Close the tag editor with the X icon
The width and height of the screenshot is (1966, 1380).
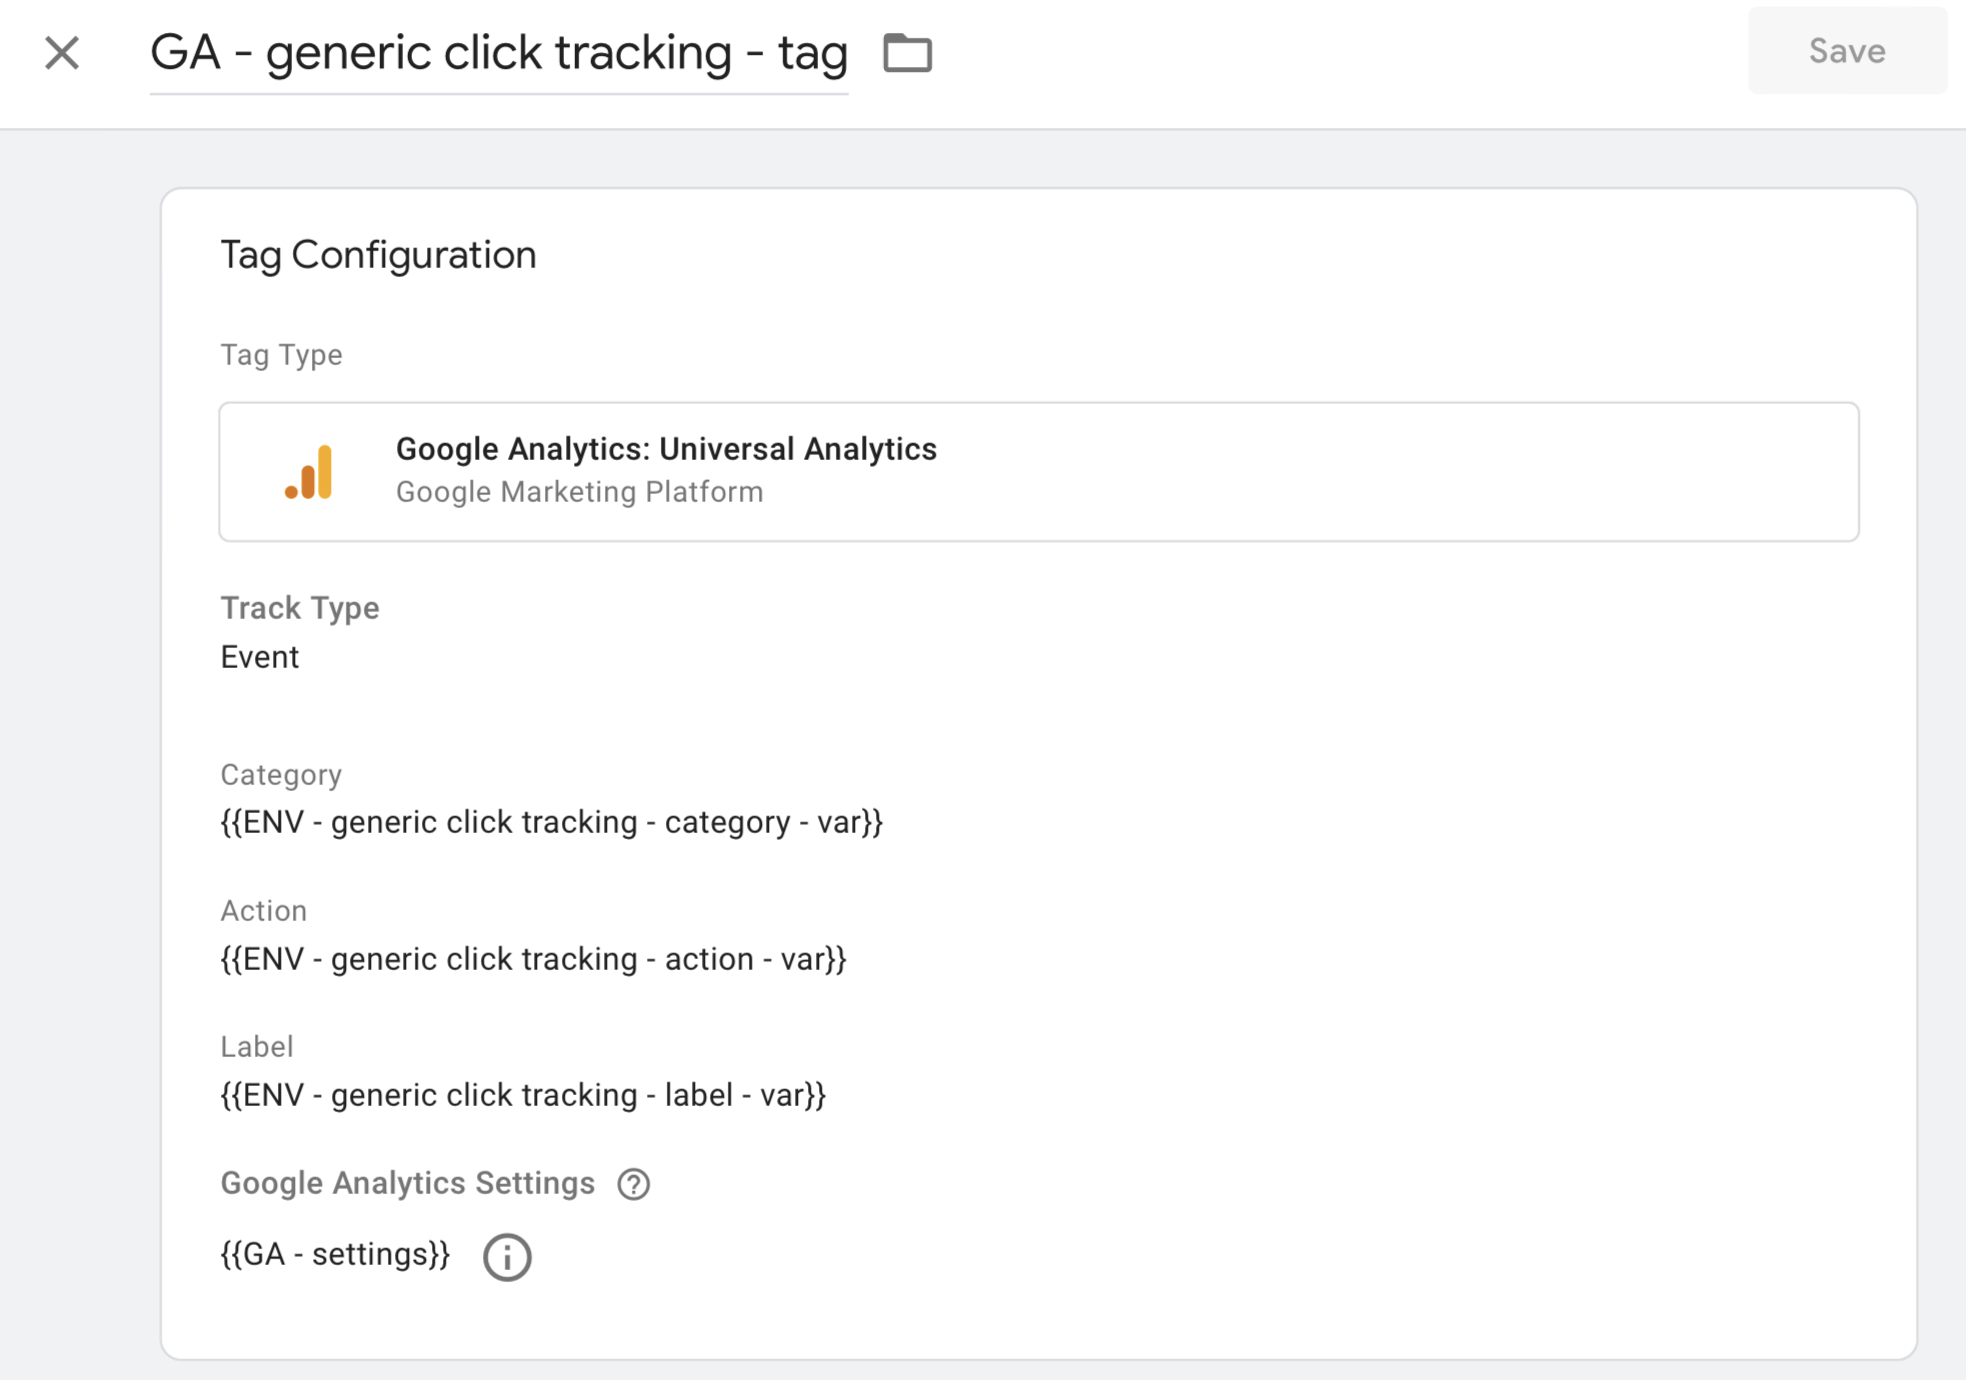coord(62,53)
